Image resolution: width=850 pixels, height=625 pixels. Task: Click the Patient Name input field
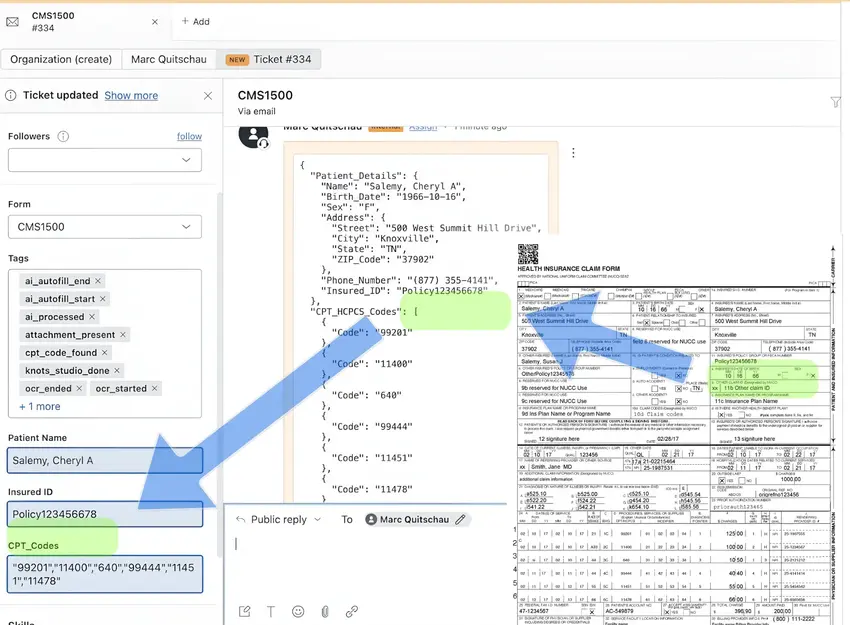[105, 460]
